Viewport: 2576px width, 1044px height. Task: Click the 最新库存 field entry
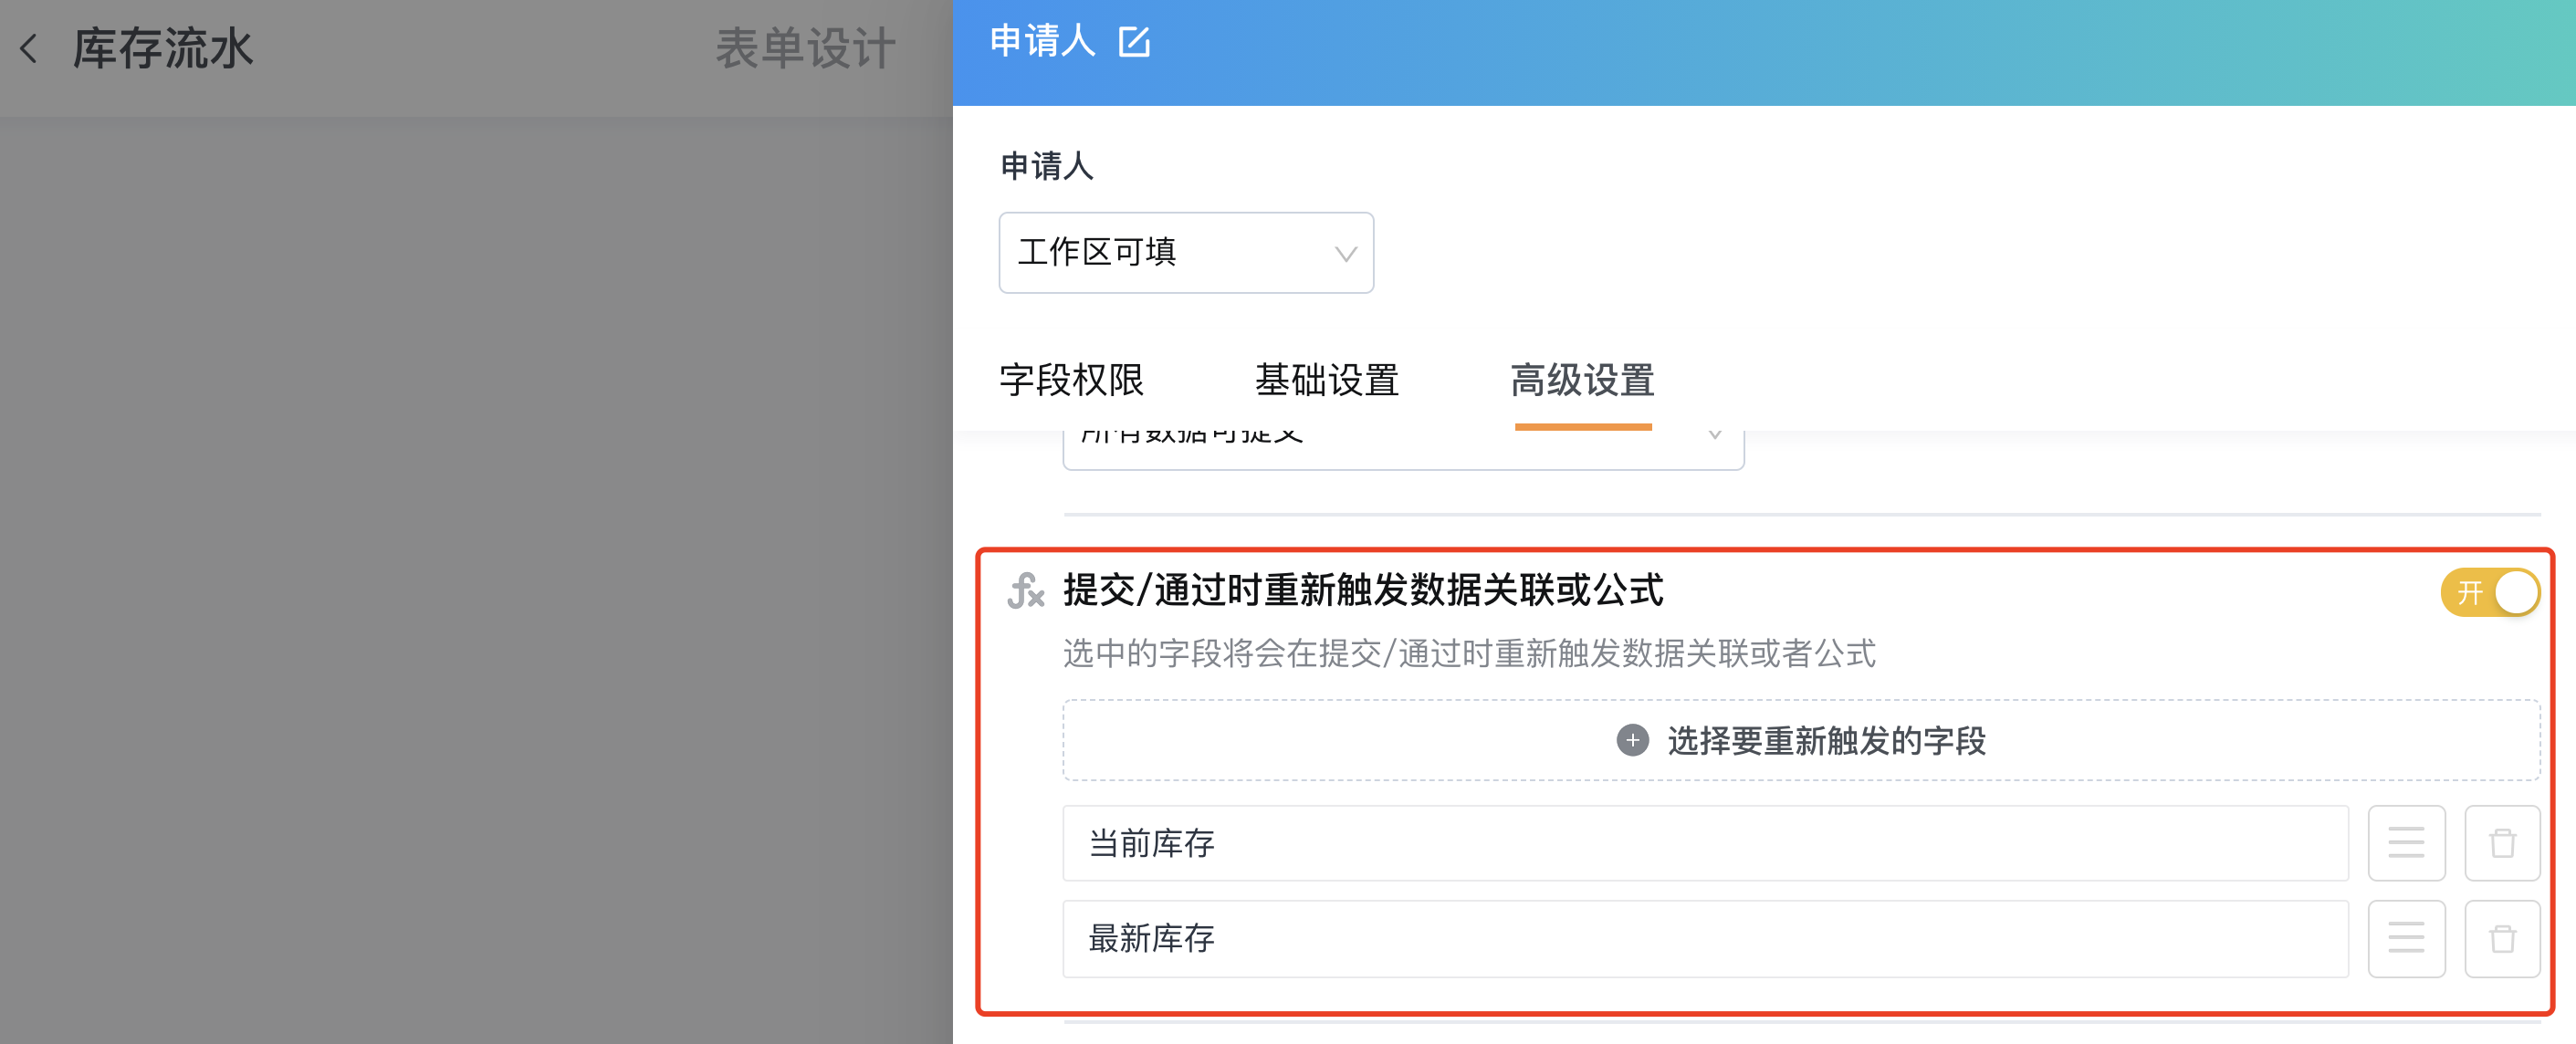click(1705, 938)
